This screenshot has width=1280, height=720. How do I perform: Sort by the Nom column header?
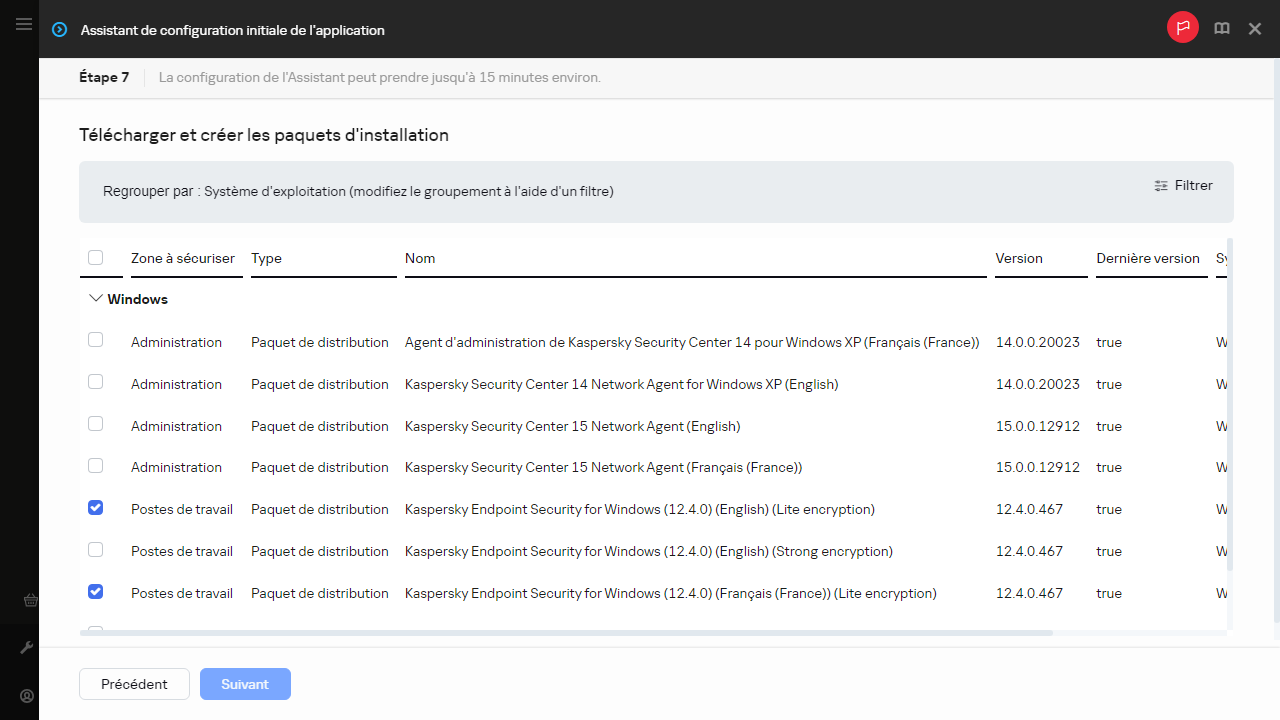point(420,258)
